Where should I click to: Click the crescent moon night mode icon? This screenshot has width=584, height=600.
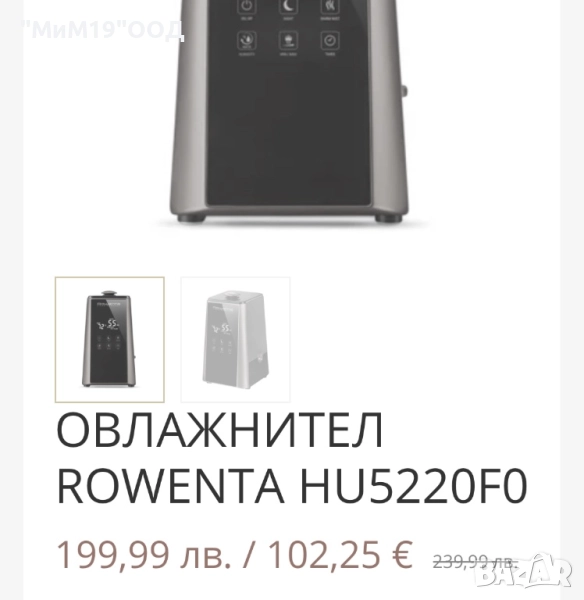288,7
